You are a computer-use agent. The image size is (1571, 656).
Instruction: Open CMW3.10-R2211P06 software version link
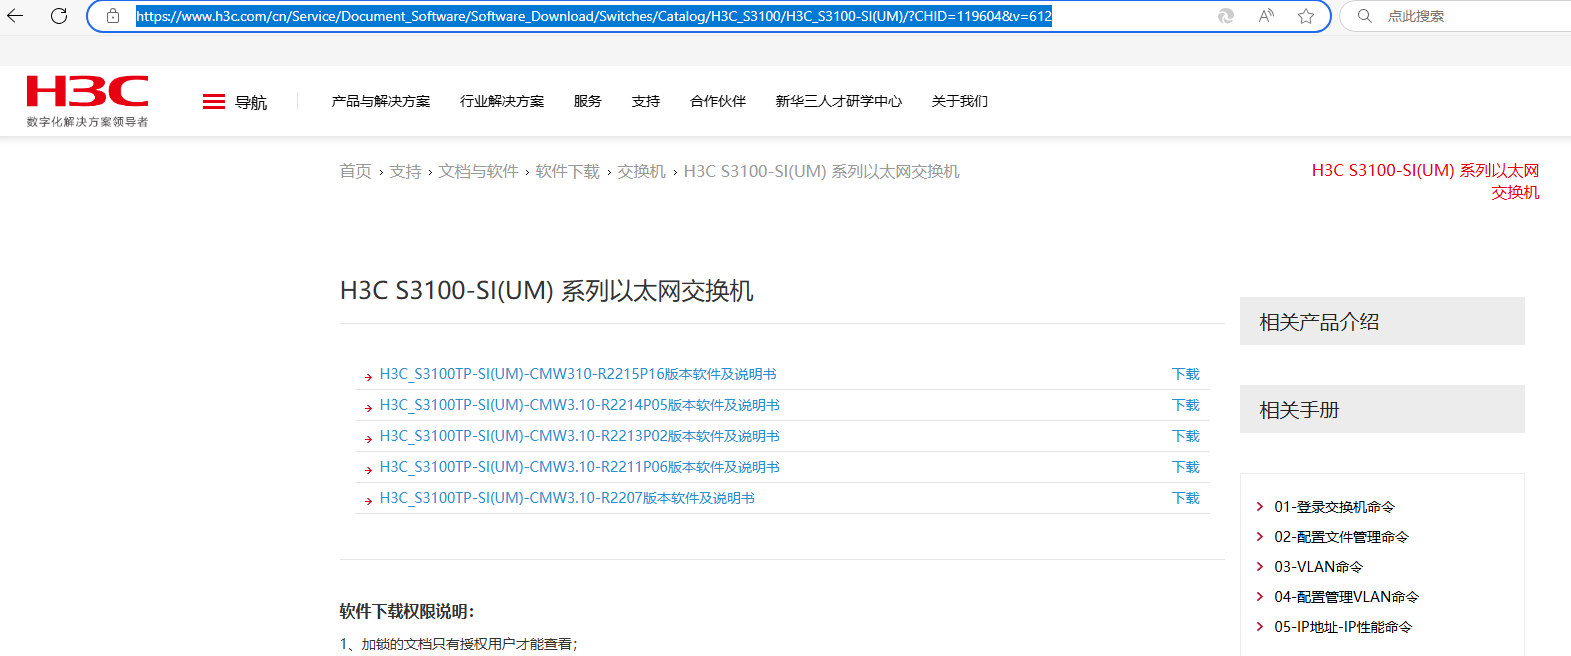[580, 467]
